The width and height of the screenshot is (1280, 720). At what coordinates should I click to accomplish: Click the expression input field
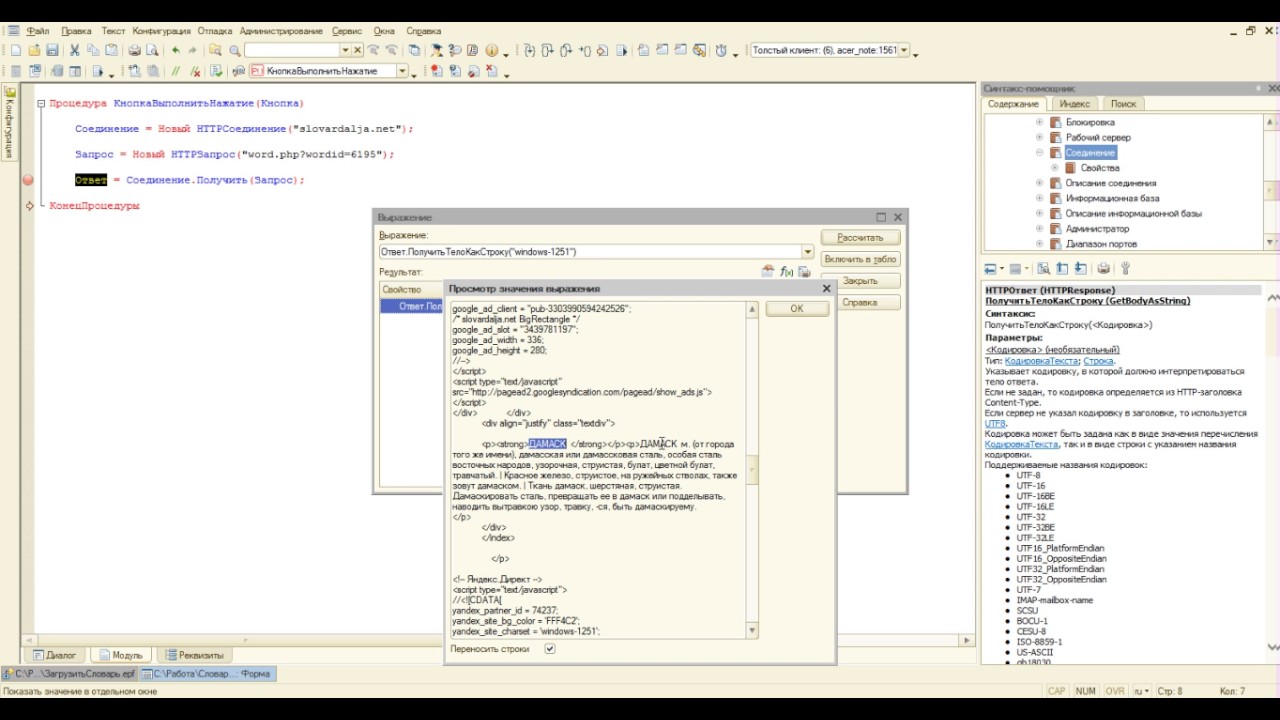click(590, 252)
